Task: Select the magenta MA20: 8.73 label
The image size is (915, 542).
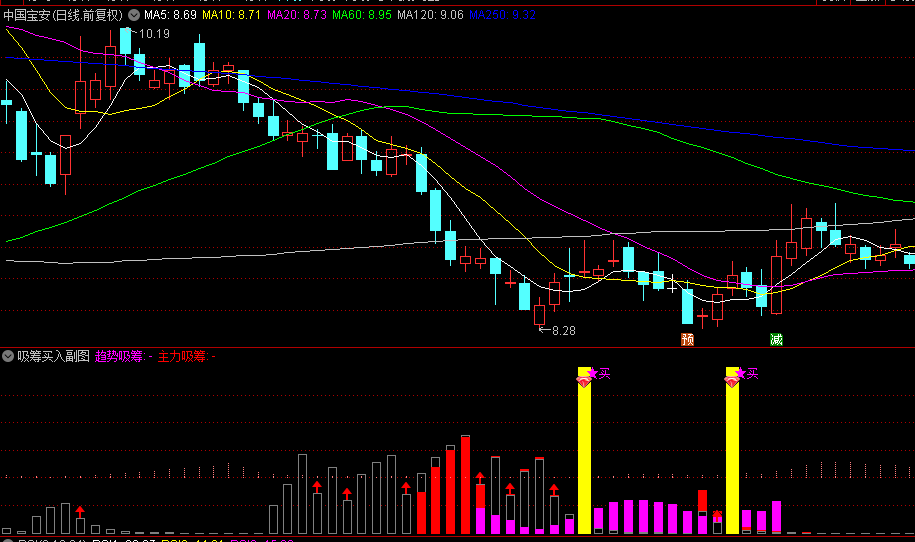Action: coord(296,15)
